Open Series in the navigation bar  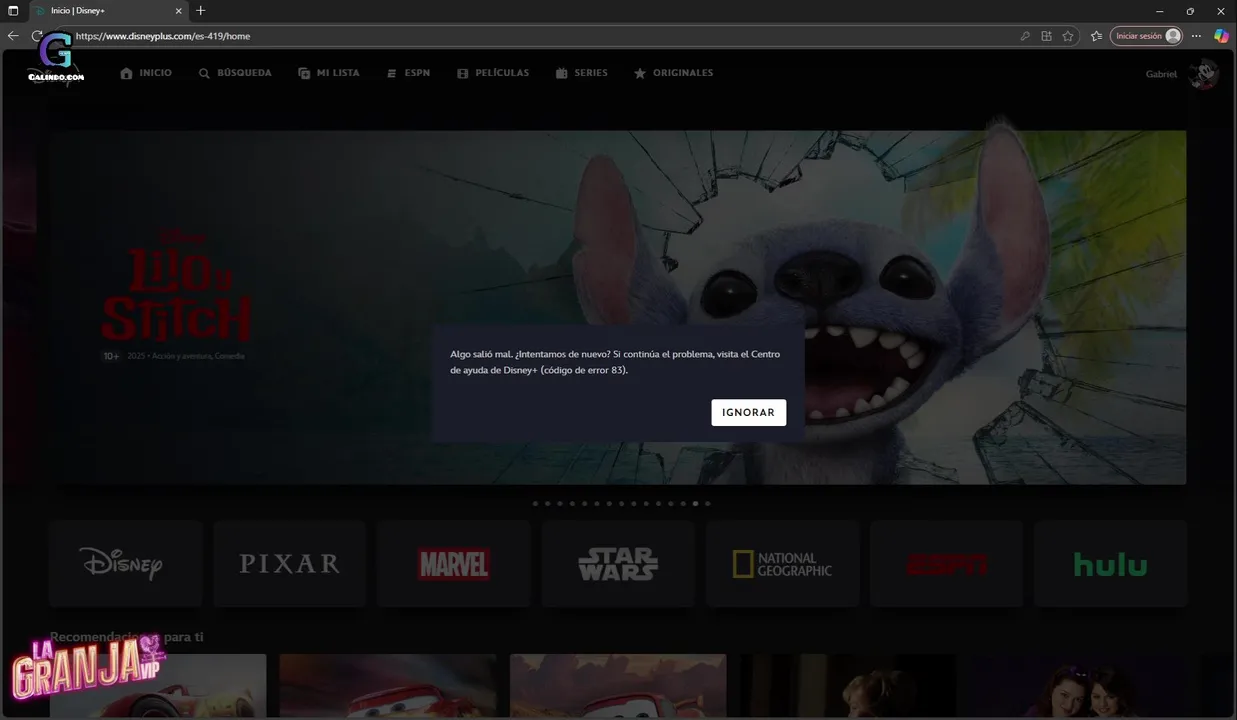pyautogui.click(x=582, y=73)
